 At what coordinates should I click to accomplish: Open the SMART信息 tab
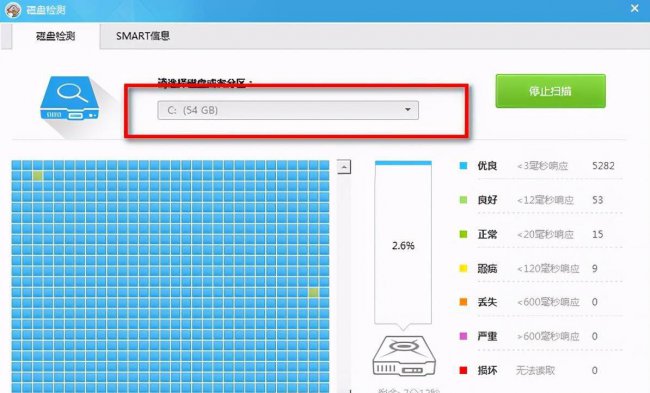tap(143, 36)
